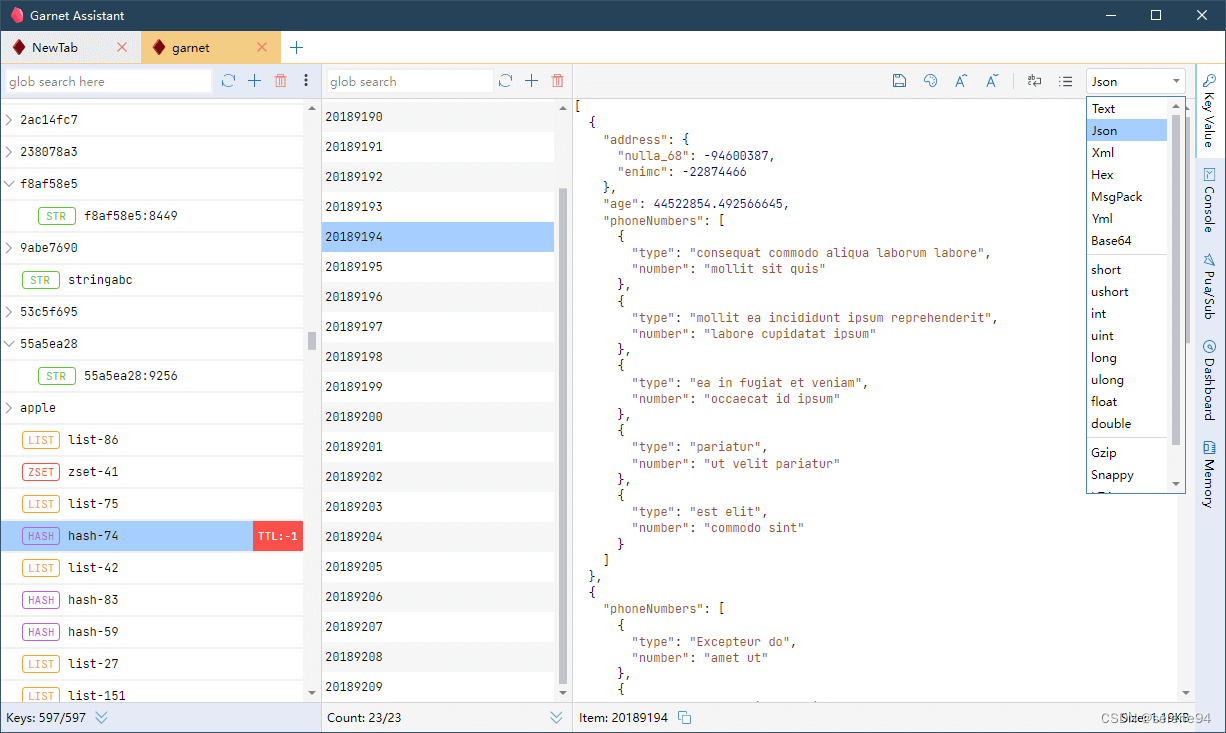This screenshot has height=733, width=1226.
Task: Copy the item name 20189194
Action: (x=685, y=717)
